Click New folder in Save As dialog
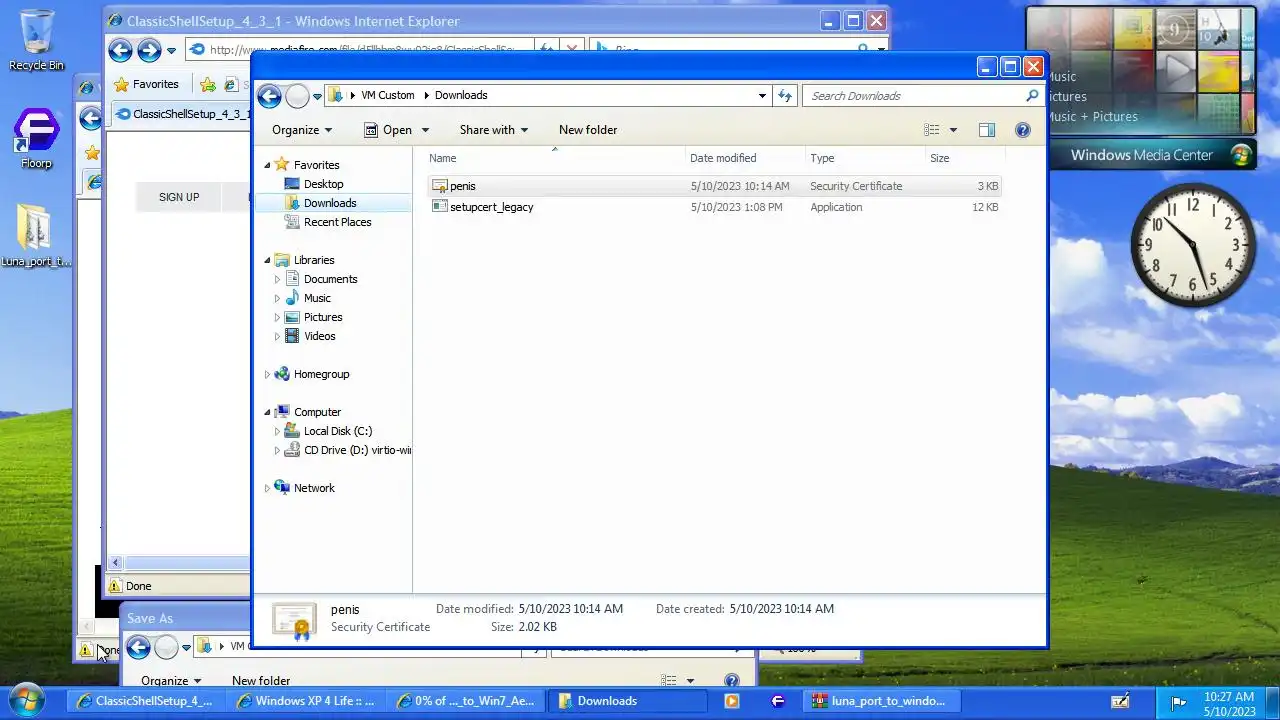This screenshot has width=1280, height=720. [x=261, y=681]
